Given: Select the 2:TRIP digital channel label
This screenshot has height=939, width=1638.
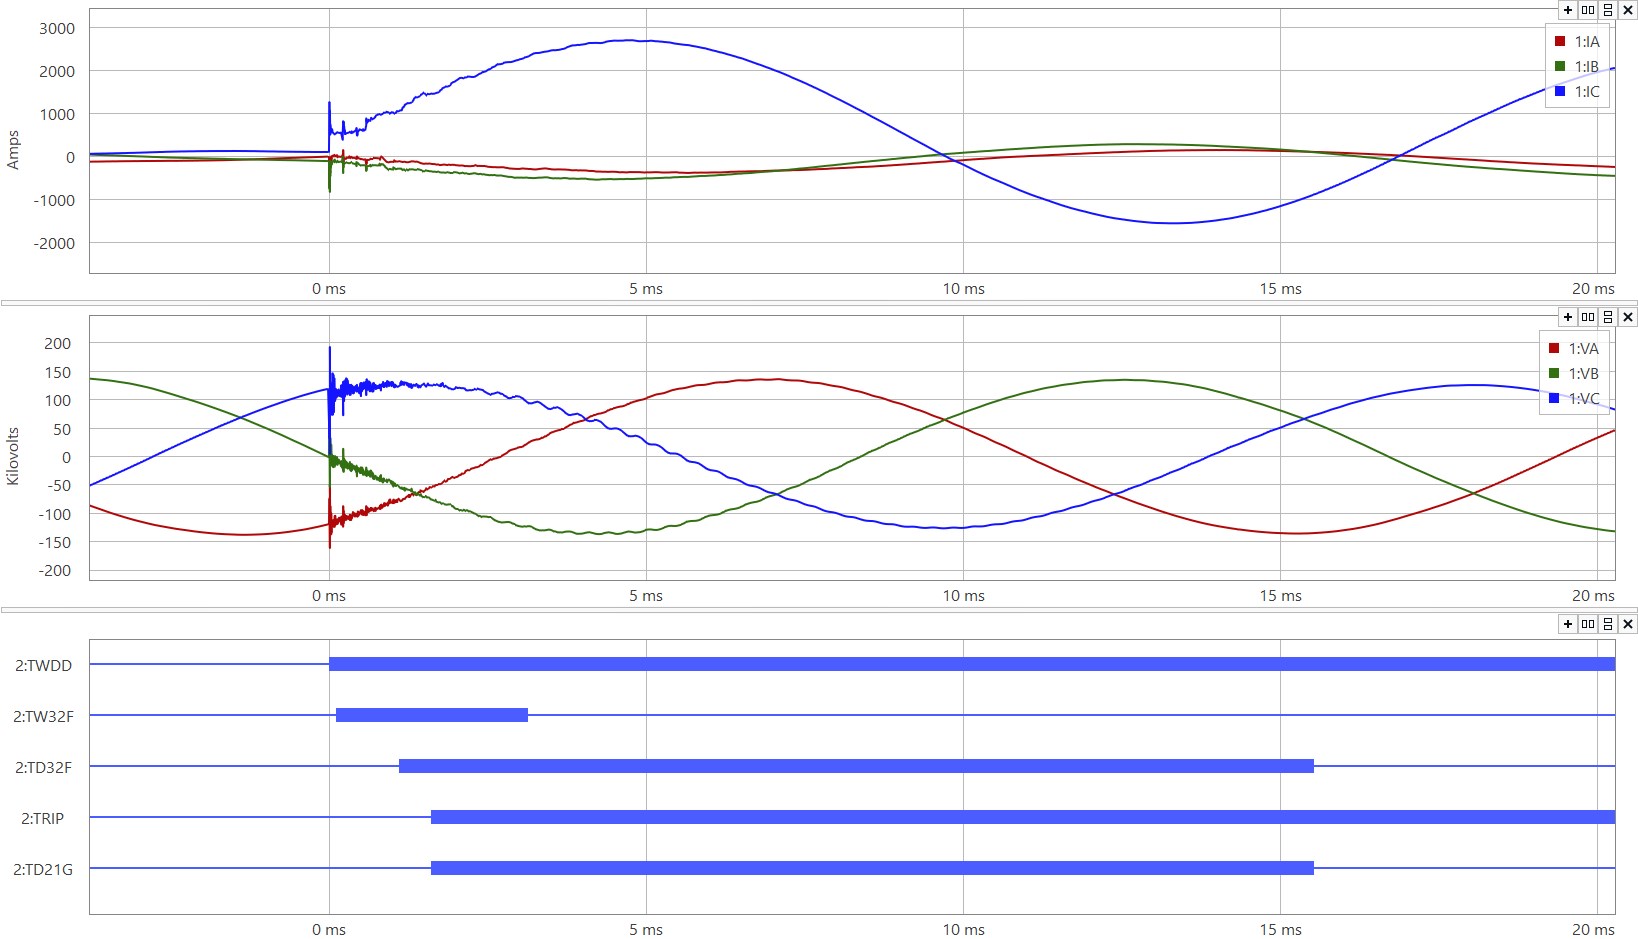Looking at the screenshot, I should tap(43, 819).
